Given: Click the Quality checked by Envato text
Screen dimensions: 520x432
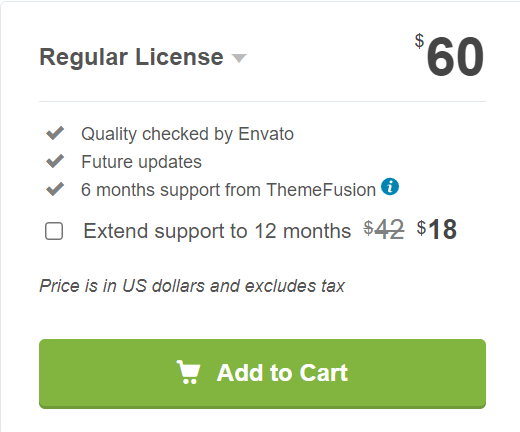Looking at the screenshot, I should pos(187,134).
